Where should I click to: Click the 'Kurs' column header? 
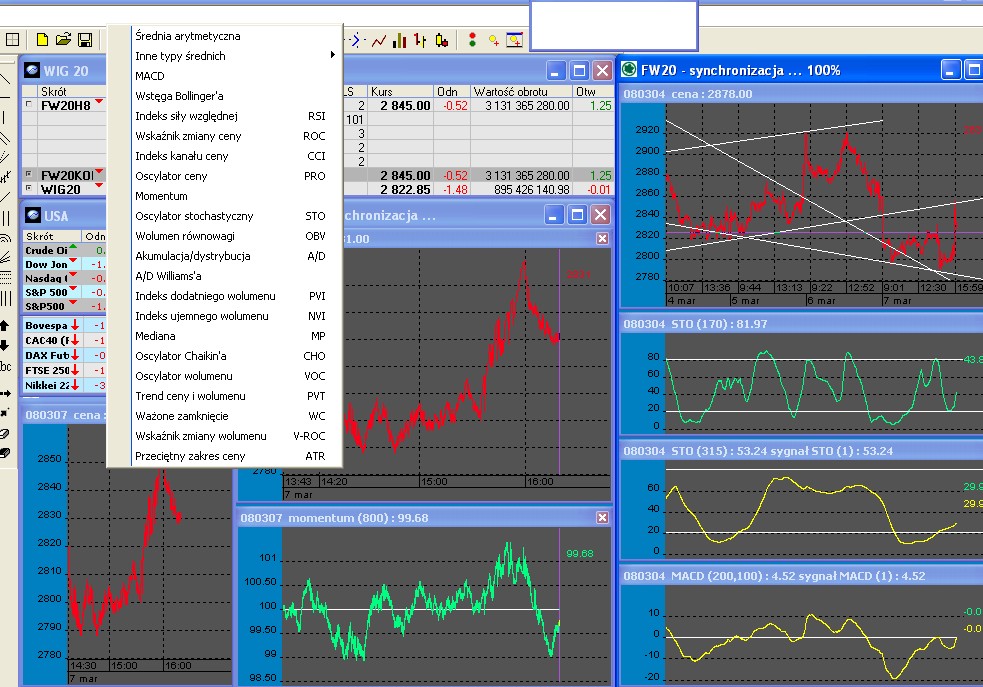pyautogui.click(x=382, y=91)
